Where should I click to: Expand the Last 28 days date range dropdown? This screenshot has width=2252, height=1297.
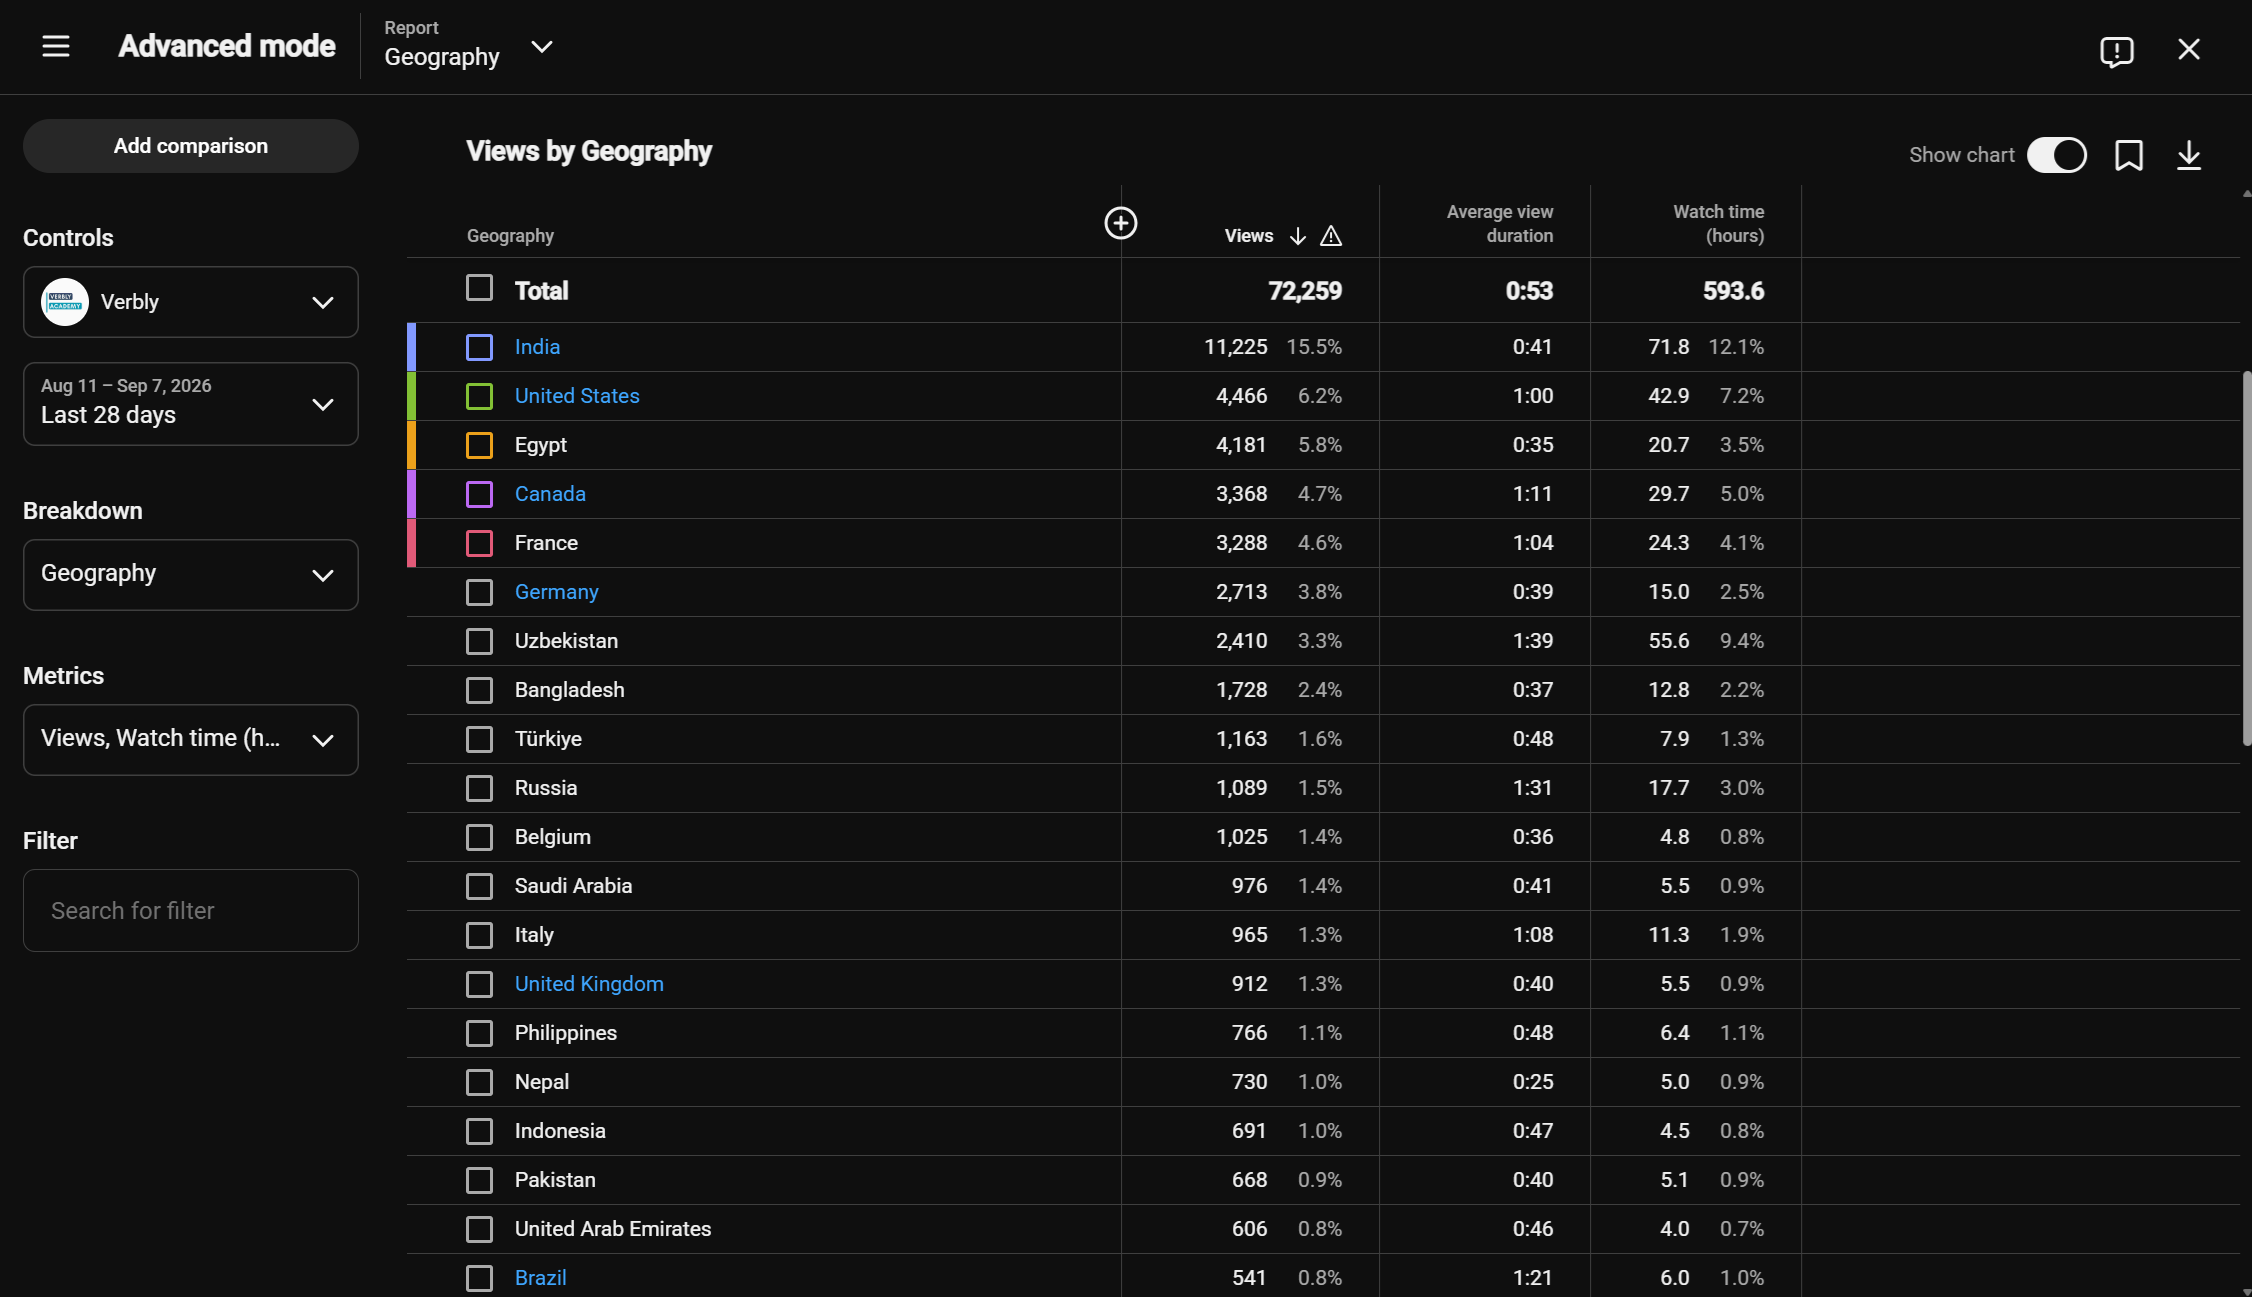point(191,404)
